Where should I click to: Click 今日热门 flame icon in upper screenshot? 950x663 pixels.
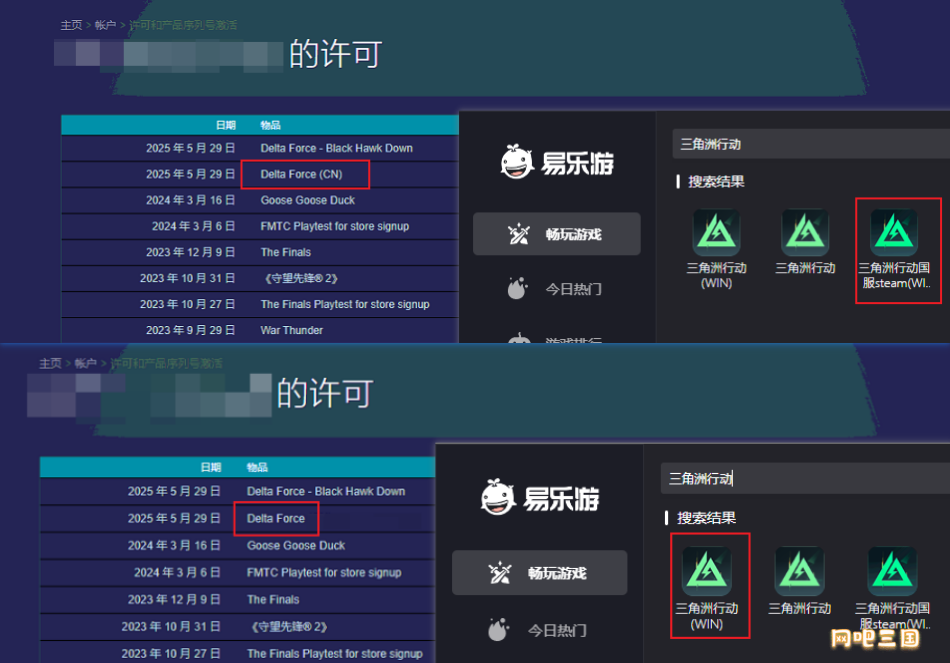coord(517,288)
